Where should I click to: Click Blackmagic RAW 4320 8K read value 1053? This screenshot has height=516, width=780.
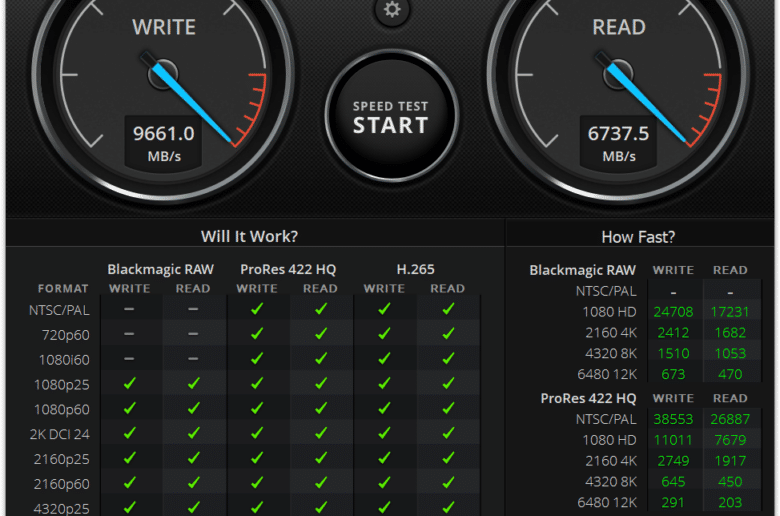(x=730, y=354)
